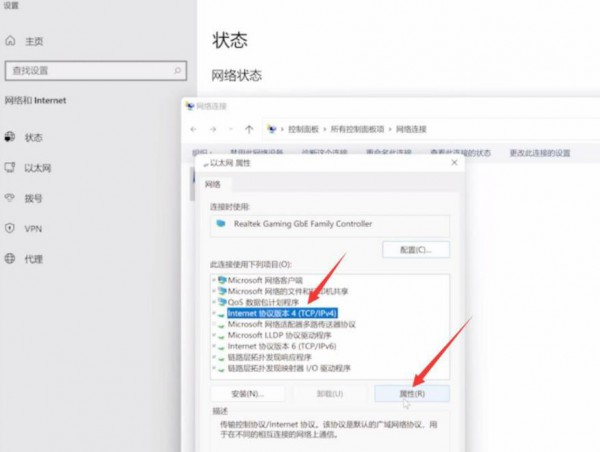
Task: Click the 网络连接 window title icon
Action: coord(190,106)
